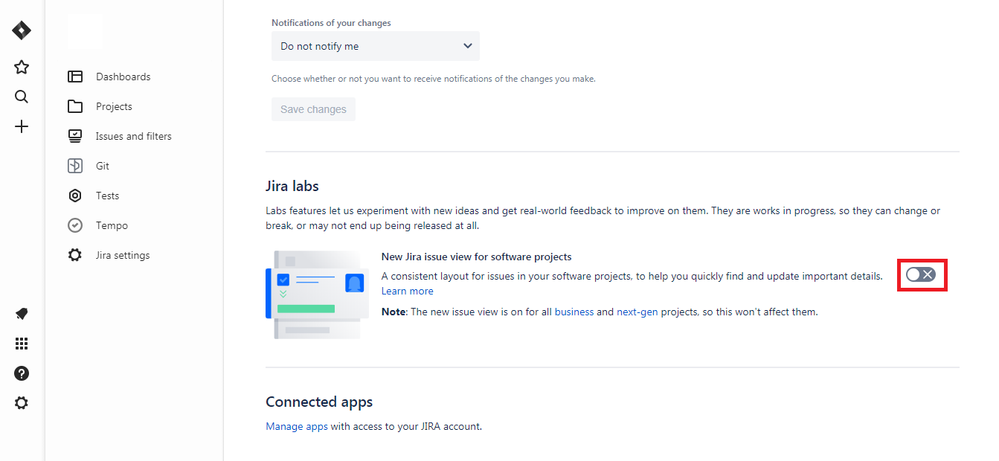The height and width of the screenshot is (461, 999).
Task: Open search with magnifier icon
Action: pyautogui.click(x=21, y=97)
